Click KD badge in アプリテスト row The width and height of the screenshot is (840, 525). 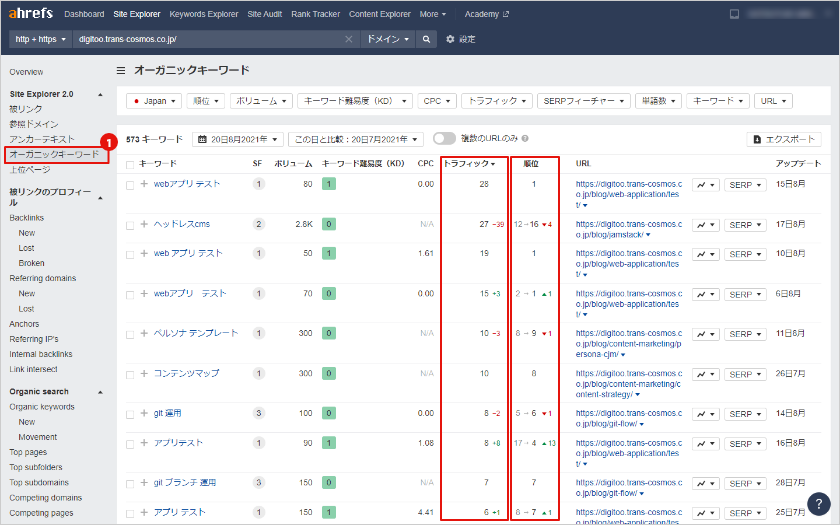click(x=329, y=442)
